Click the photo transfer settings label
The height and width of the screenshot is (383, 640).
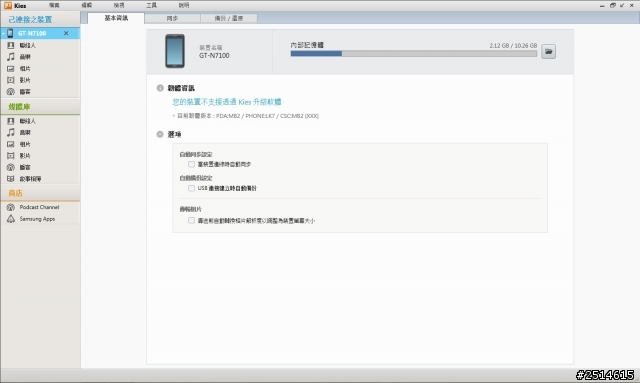191,209
